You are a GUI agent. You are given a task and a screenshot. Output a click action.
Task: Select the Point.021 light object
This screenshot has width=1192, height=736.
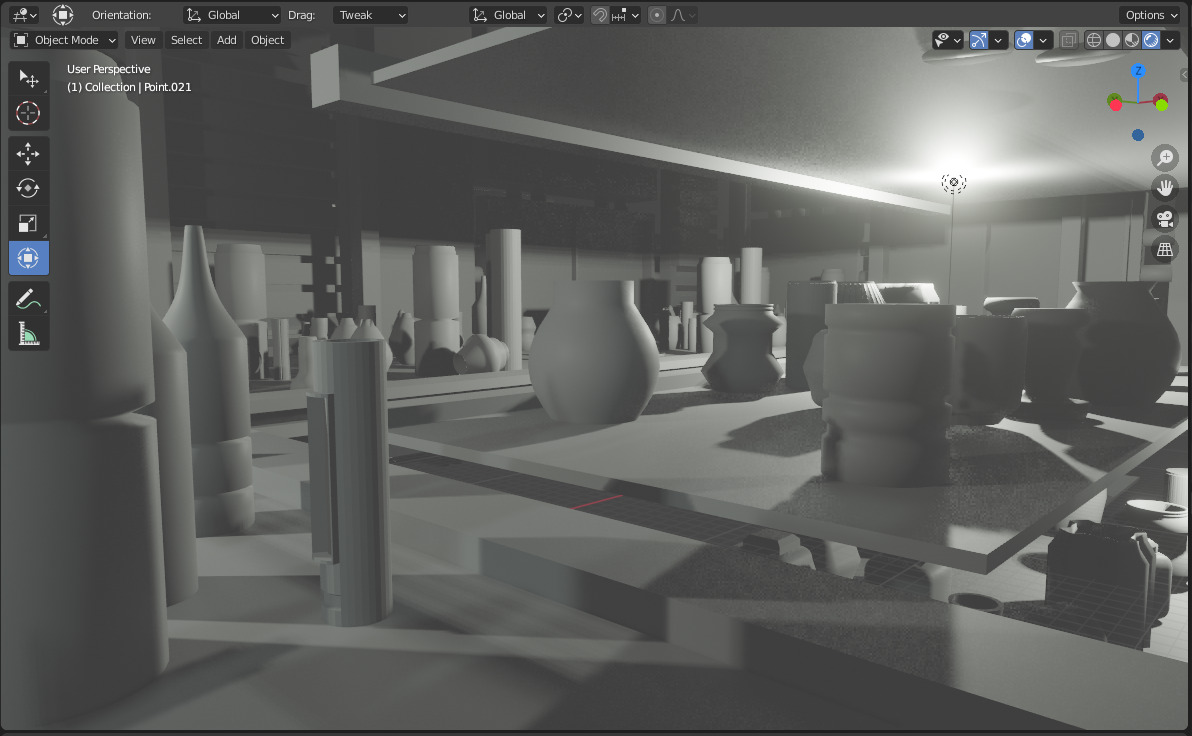[x=953, y=182]
